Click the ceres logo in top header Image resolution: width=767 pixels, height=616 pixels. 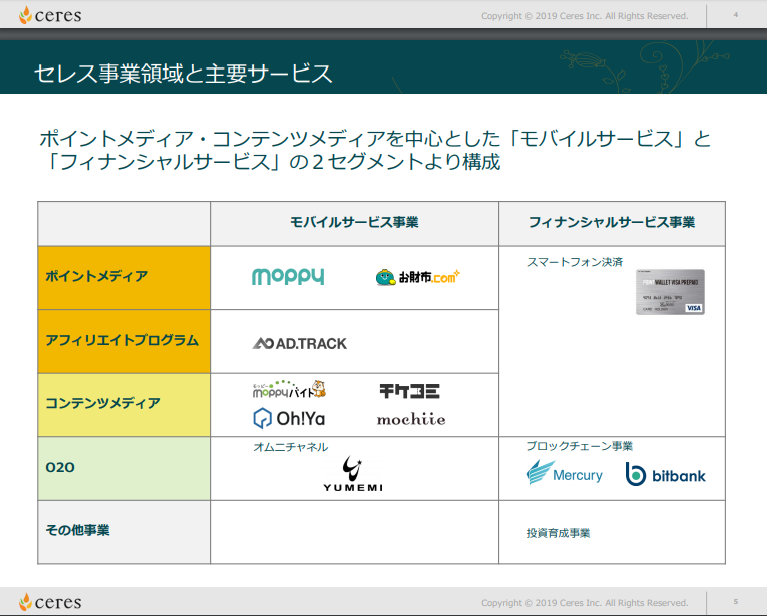click(50, 15)
